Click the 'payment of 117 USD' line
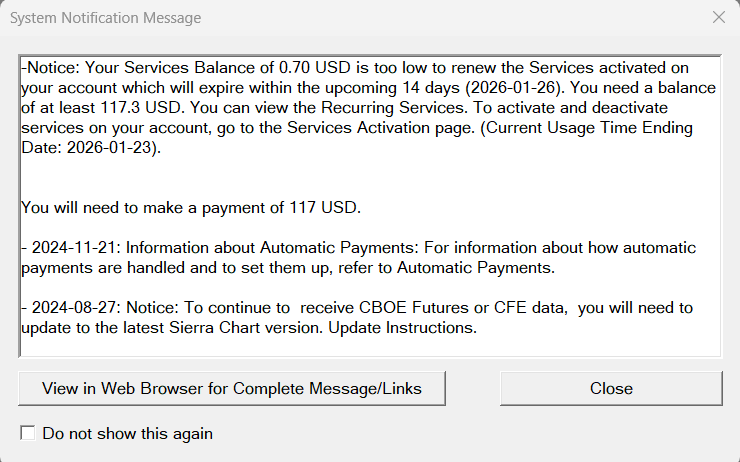 pos(190,207)
